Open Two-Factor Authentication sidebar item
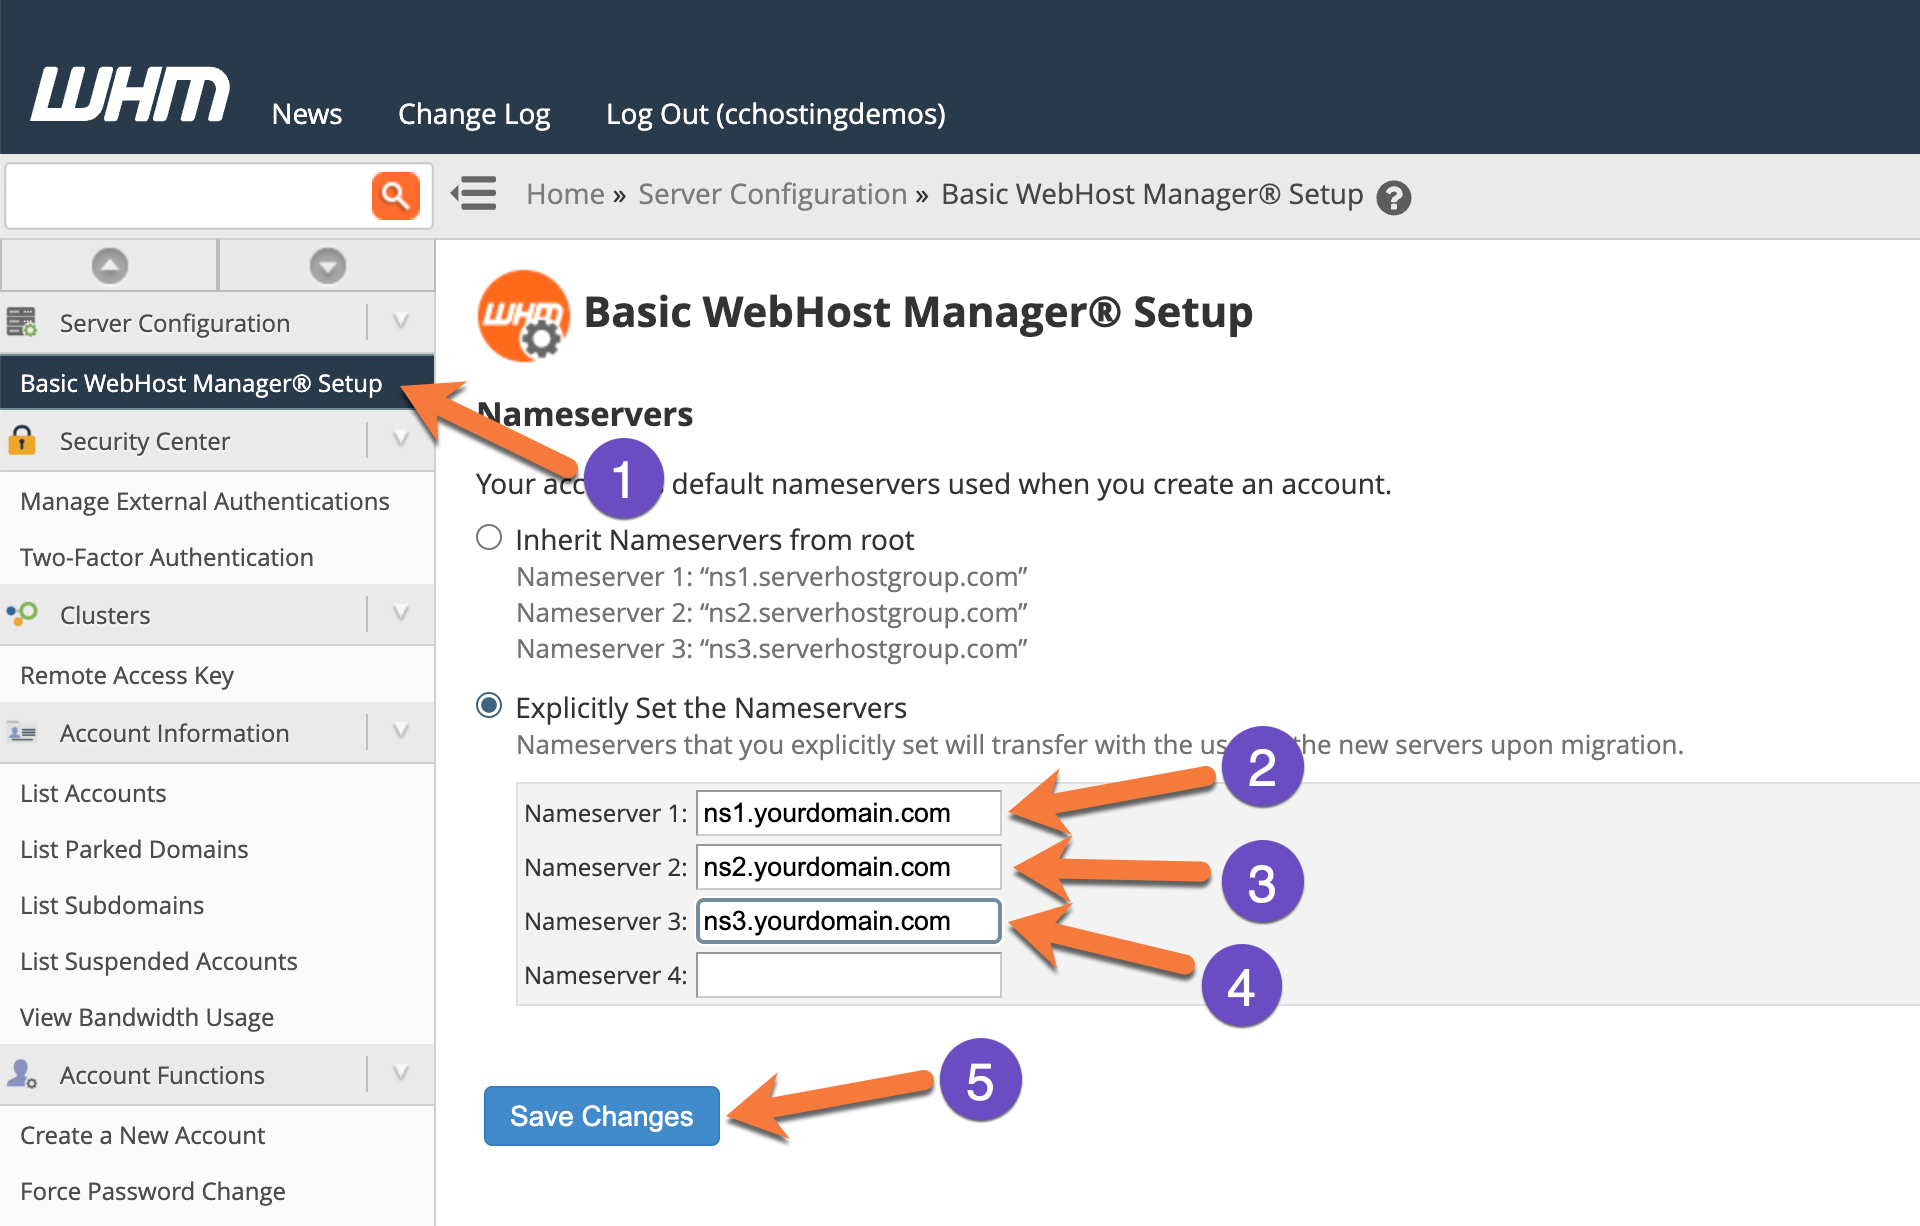The height and width of the screenshot is (1226, 1920). (167, 557)
